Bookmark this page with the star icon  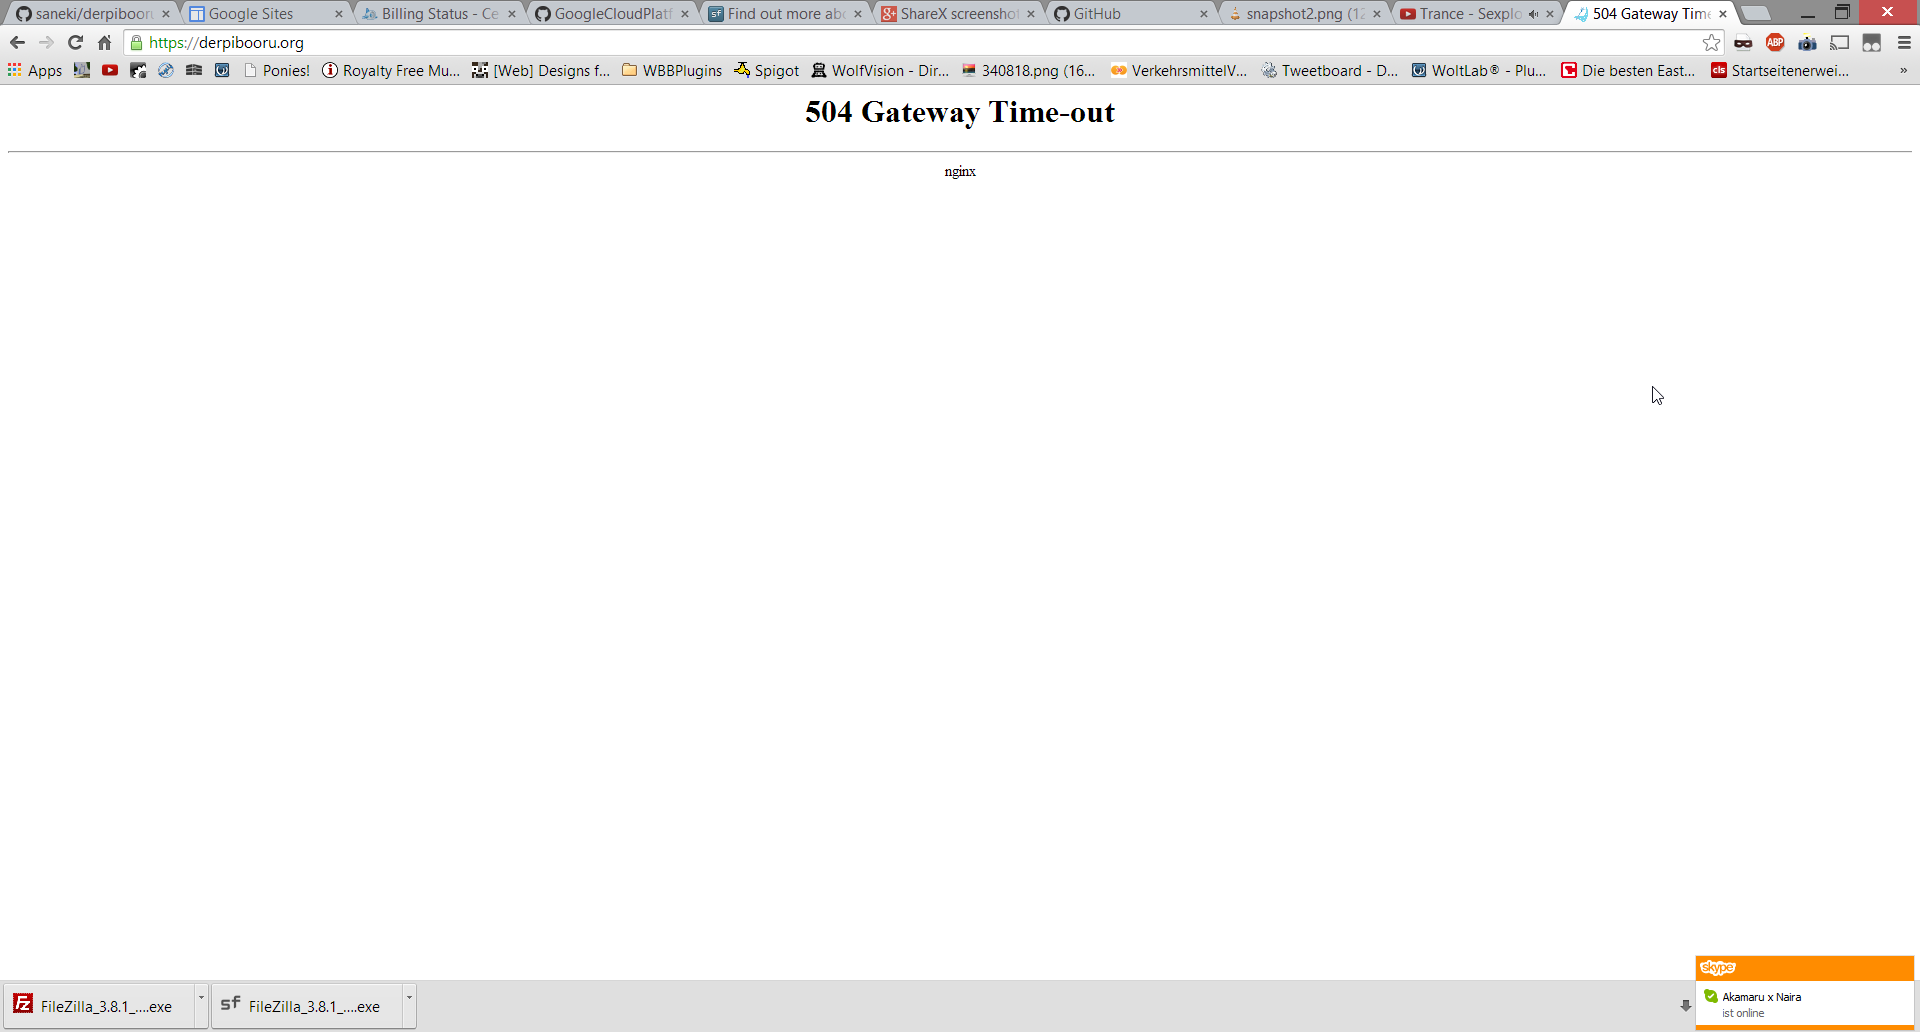[1711, 43]
